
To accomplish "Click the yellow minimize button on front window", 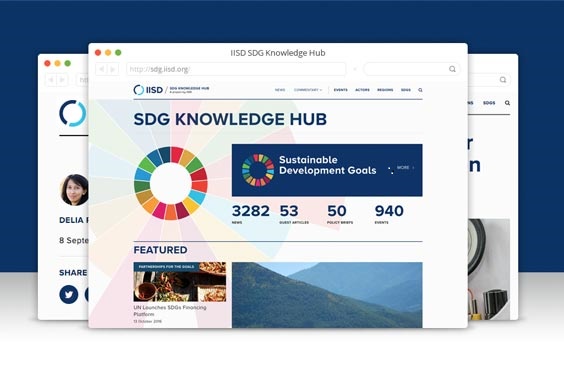I will pos(108,53).
